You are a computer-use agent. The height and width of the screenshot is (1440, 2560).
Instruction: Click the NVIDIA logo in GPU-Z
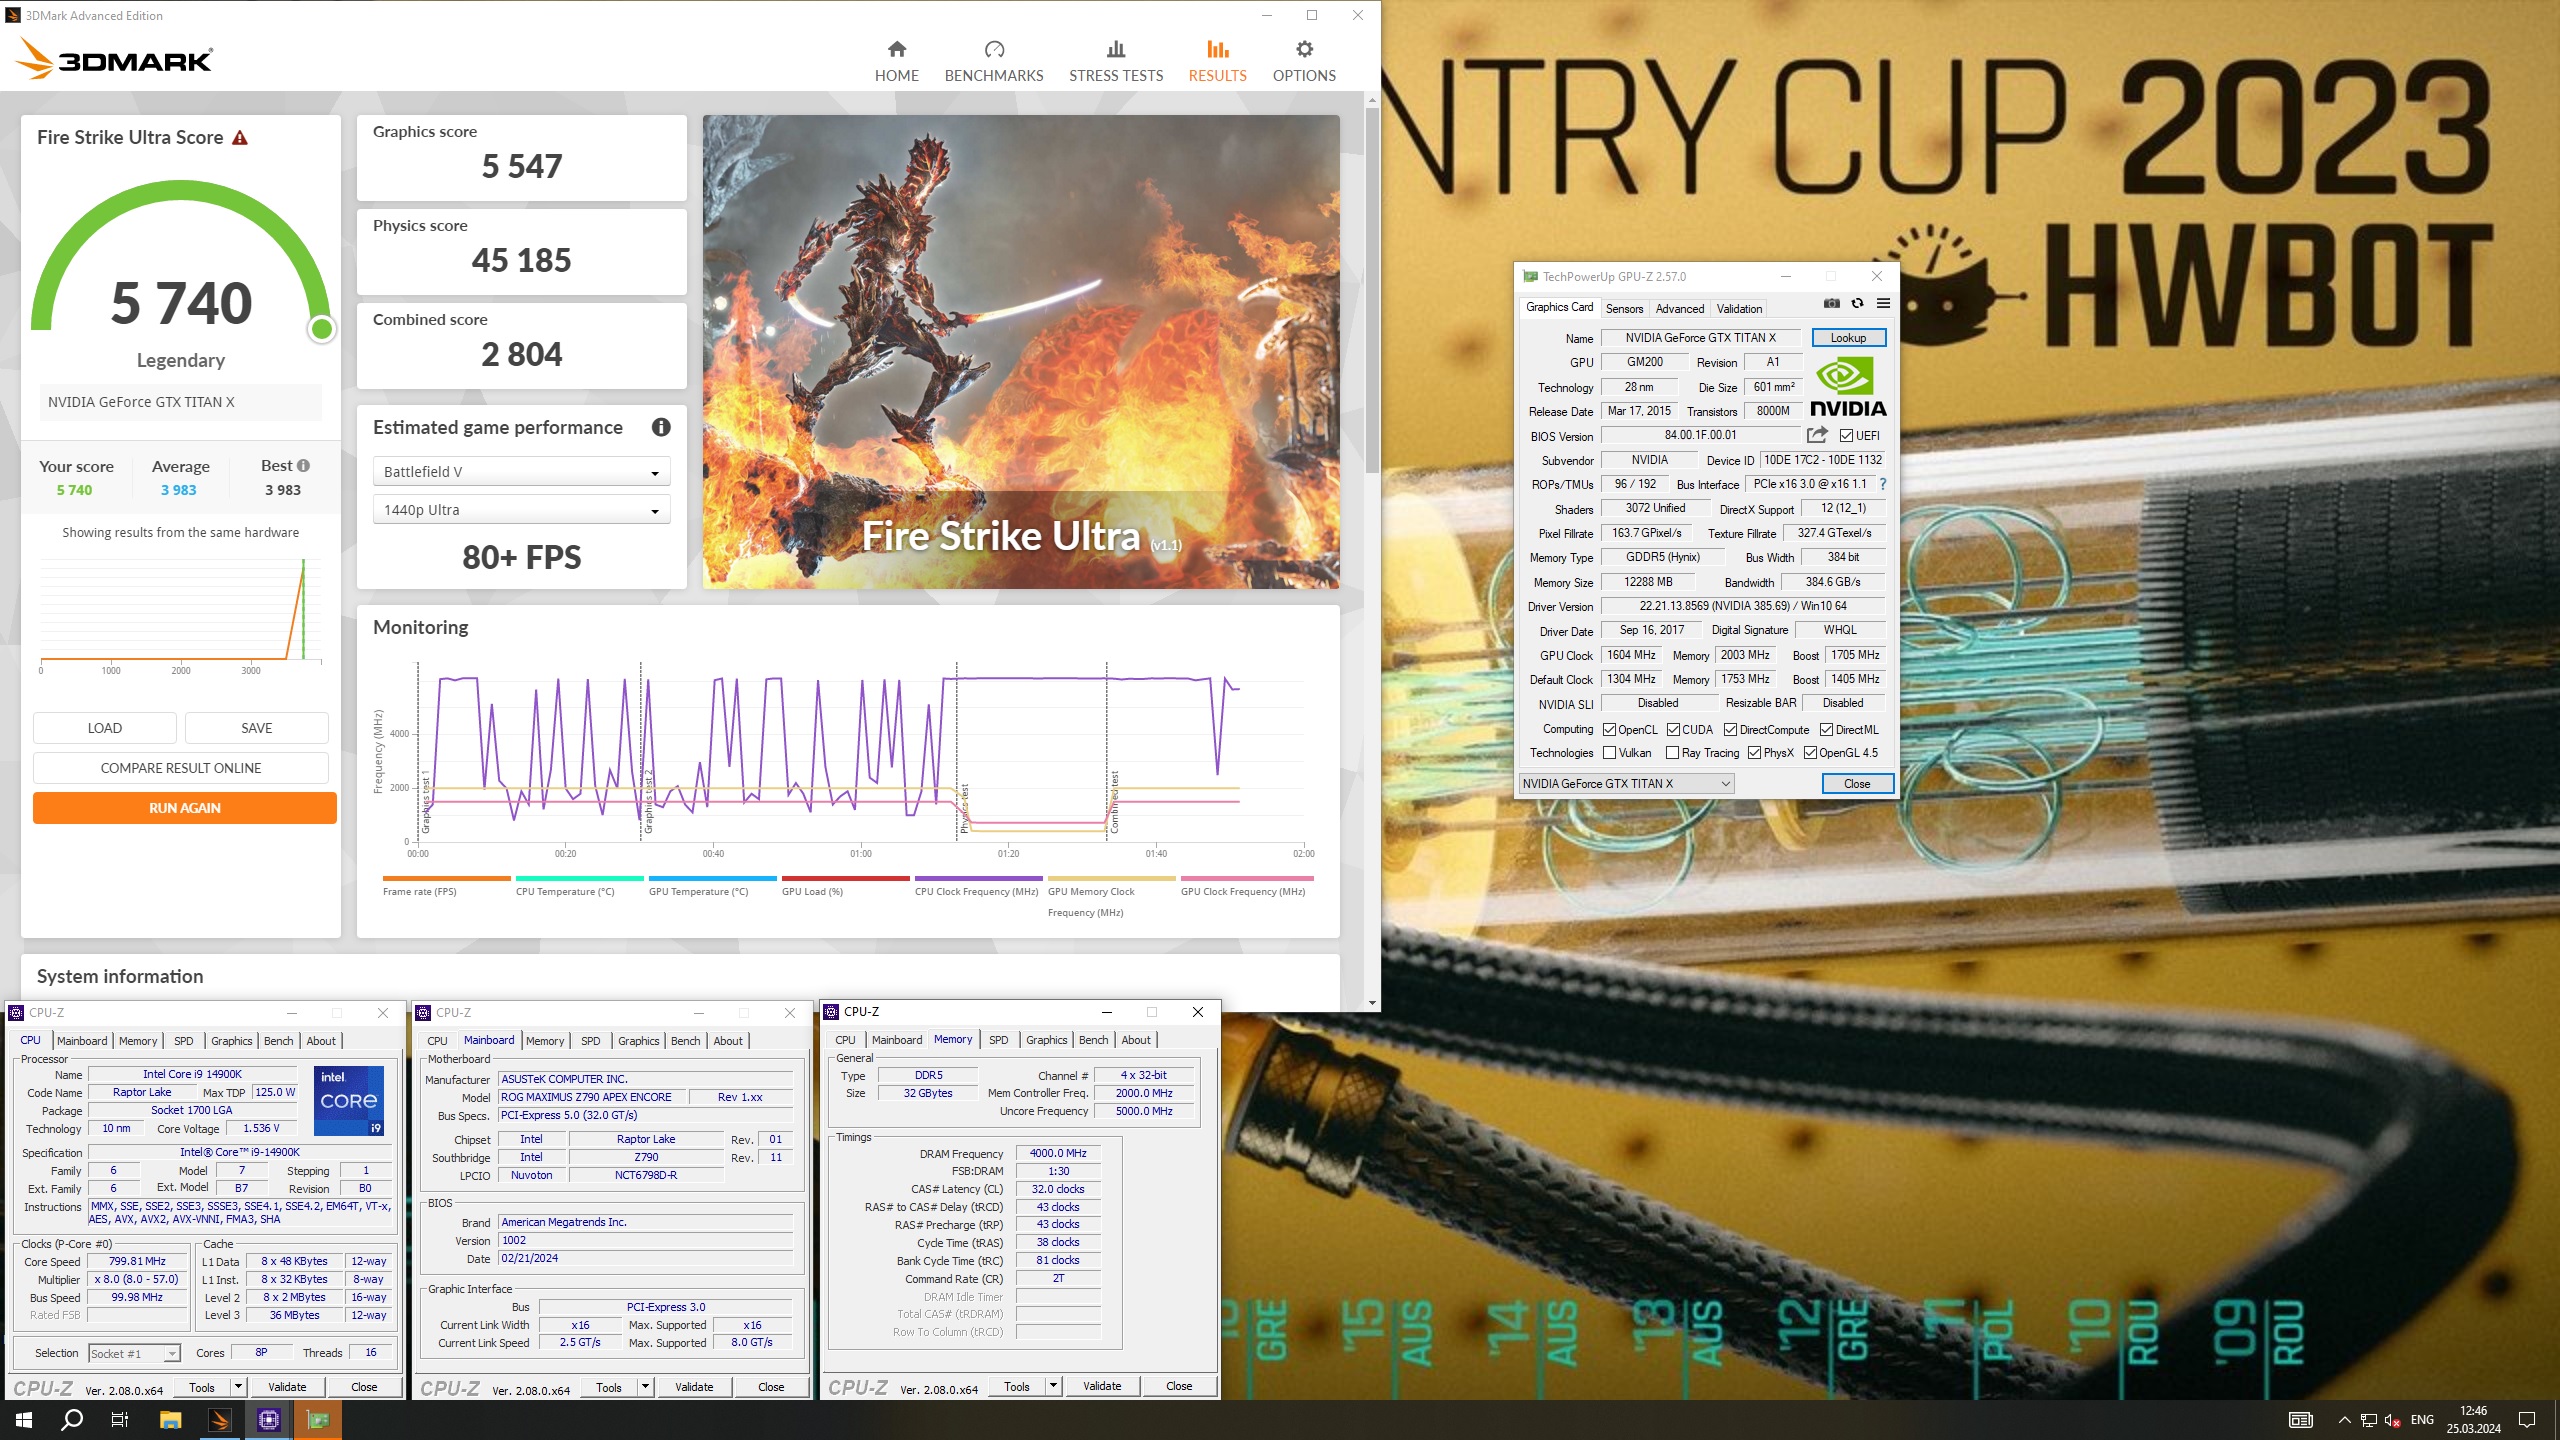(1848, 388)
